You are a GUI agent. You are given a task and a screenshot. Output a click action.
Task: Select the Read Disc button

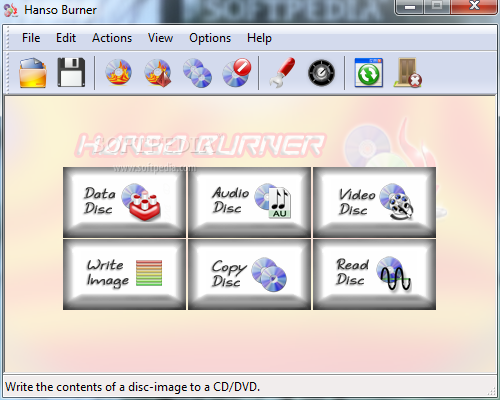click(374, 274)
